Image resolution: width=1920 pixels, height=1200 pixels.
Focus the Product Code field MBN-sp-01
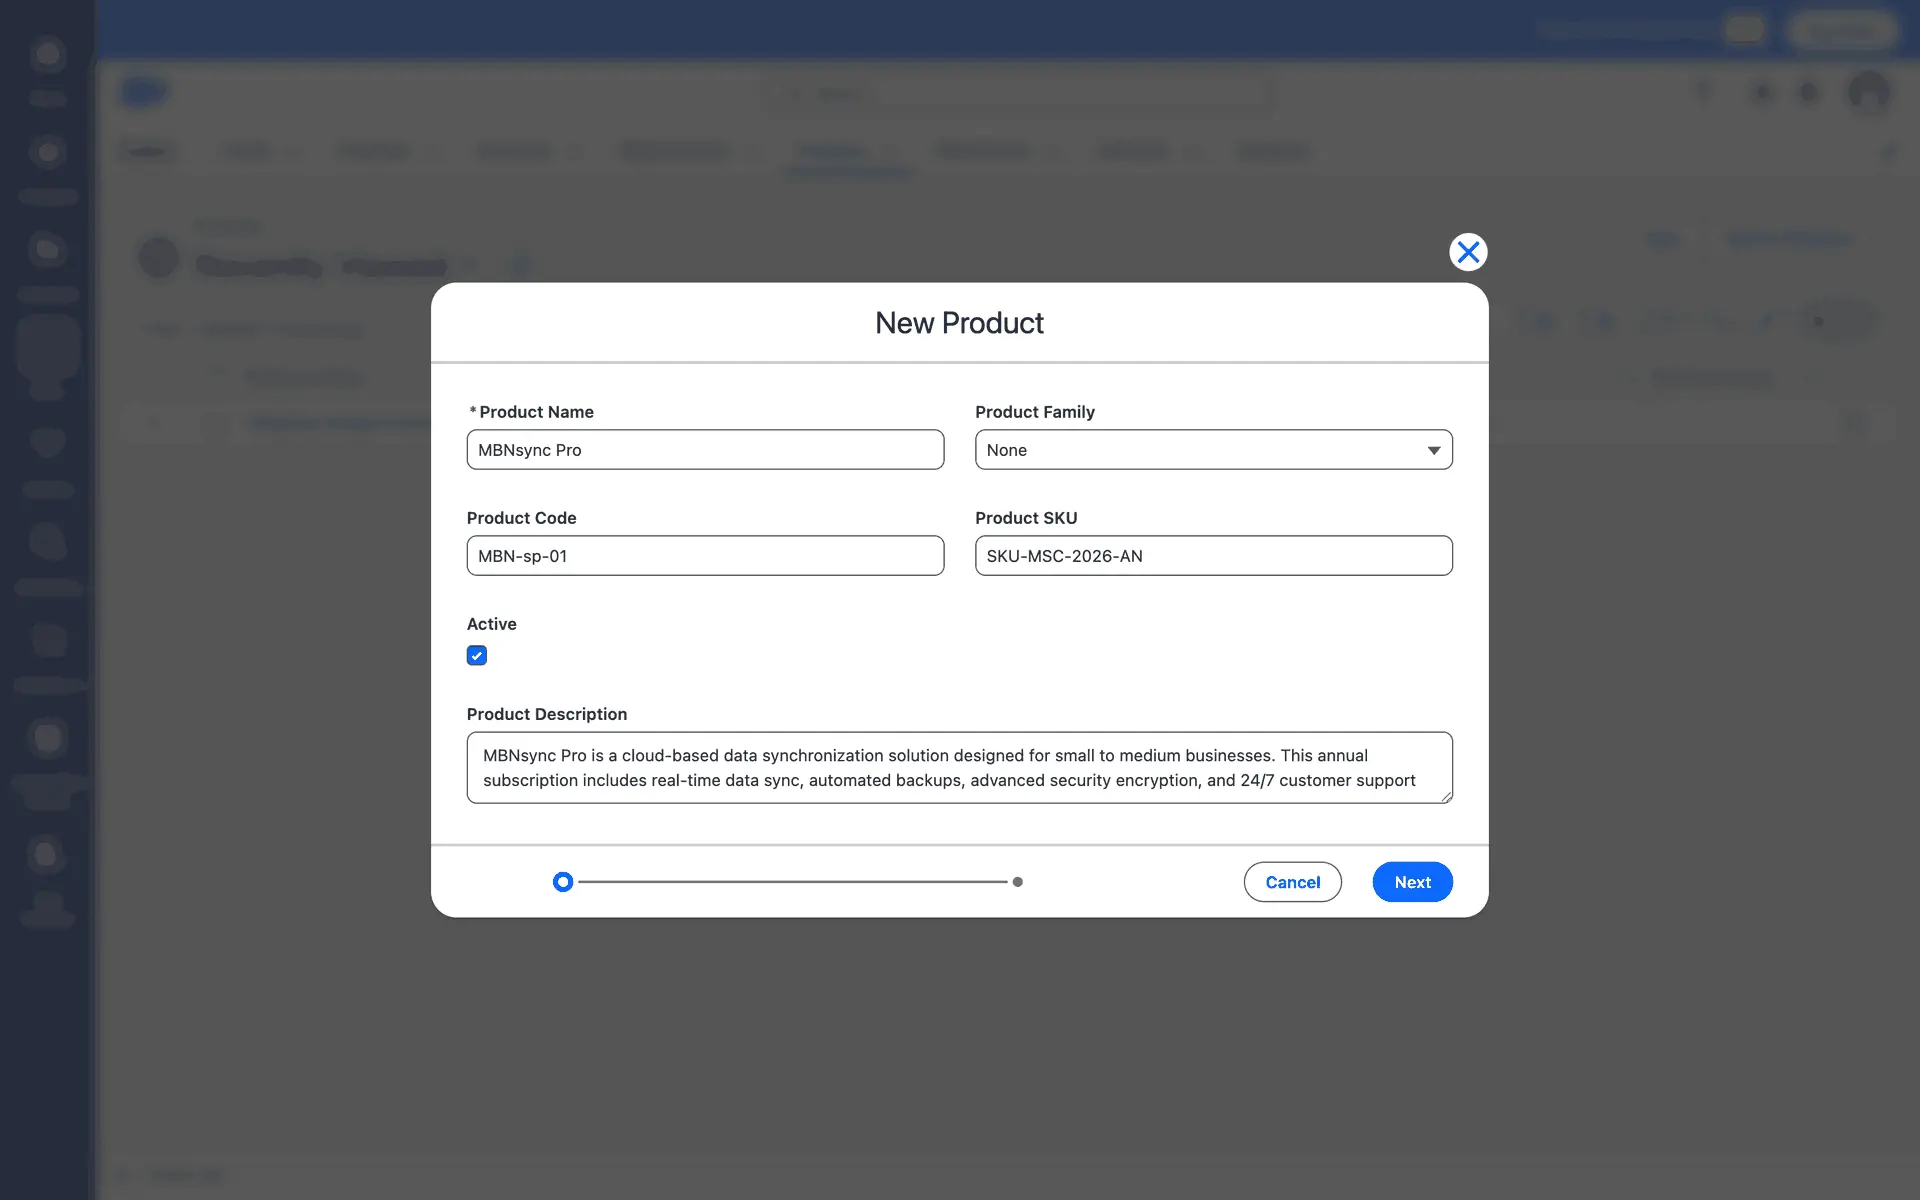705,556
